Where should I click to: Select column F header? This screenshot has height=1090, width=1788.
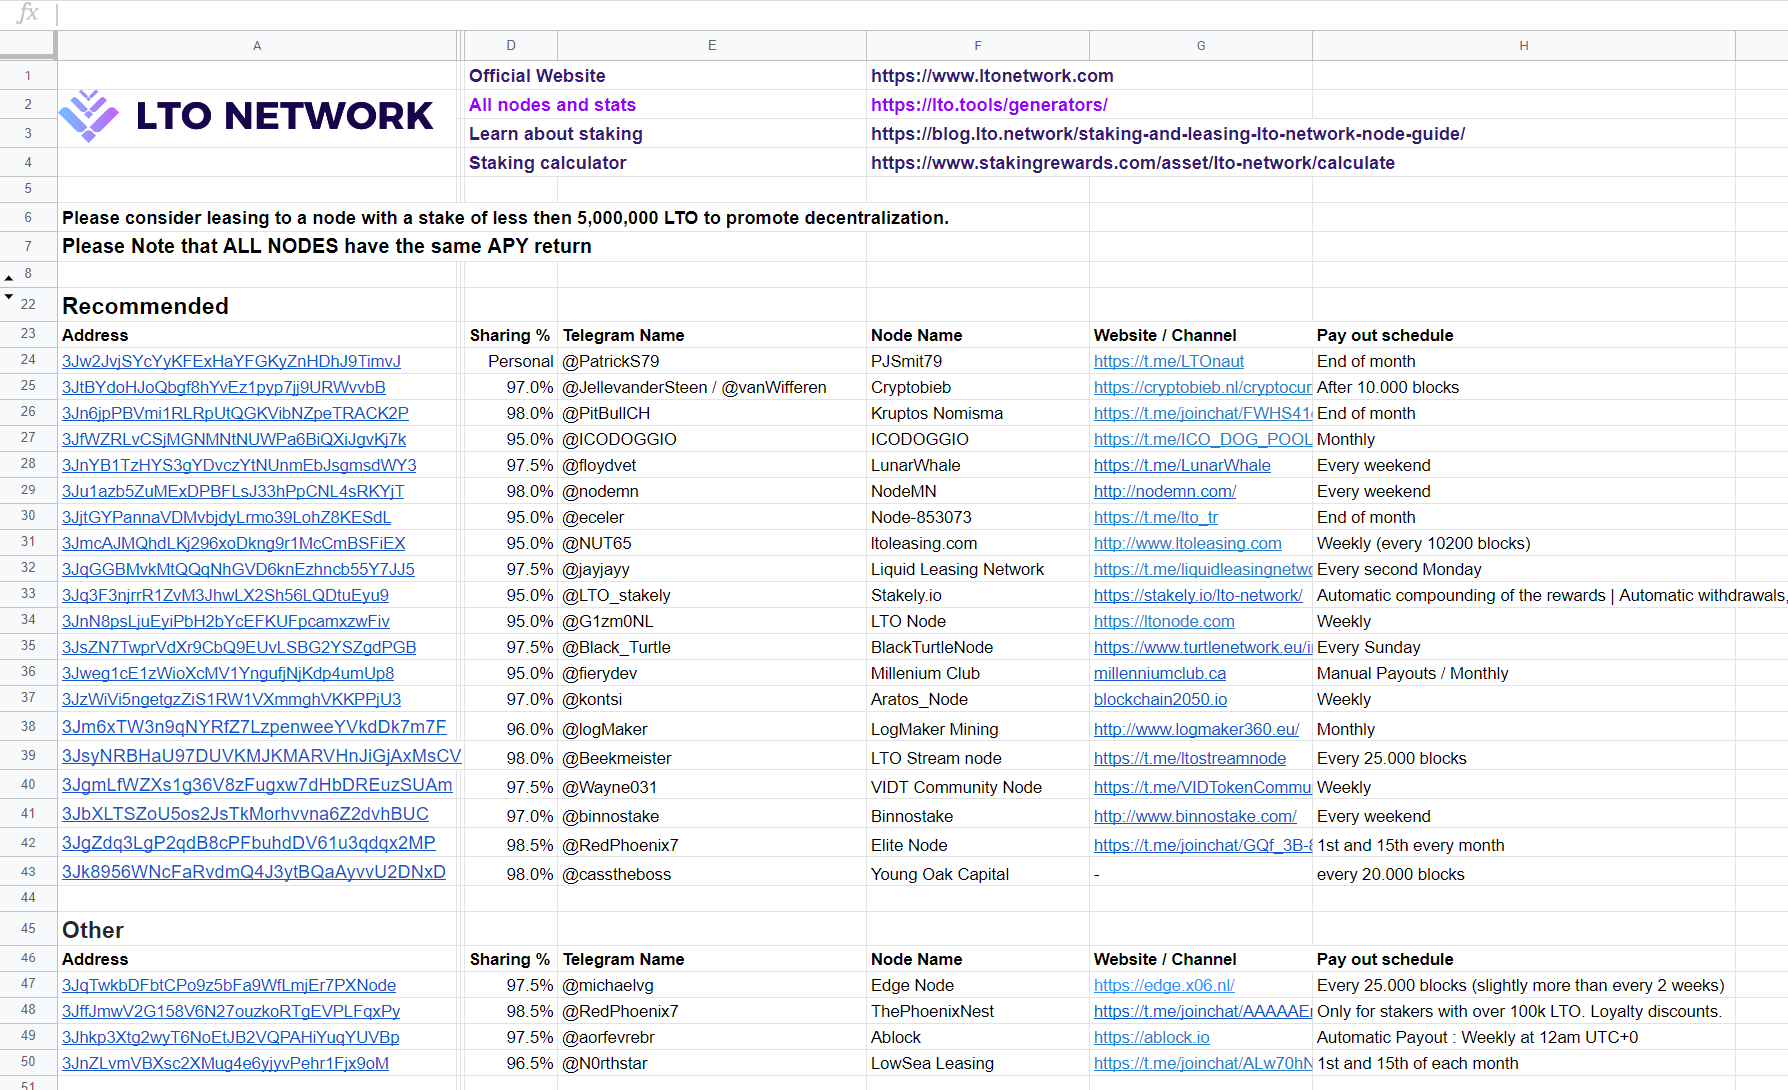978,46
